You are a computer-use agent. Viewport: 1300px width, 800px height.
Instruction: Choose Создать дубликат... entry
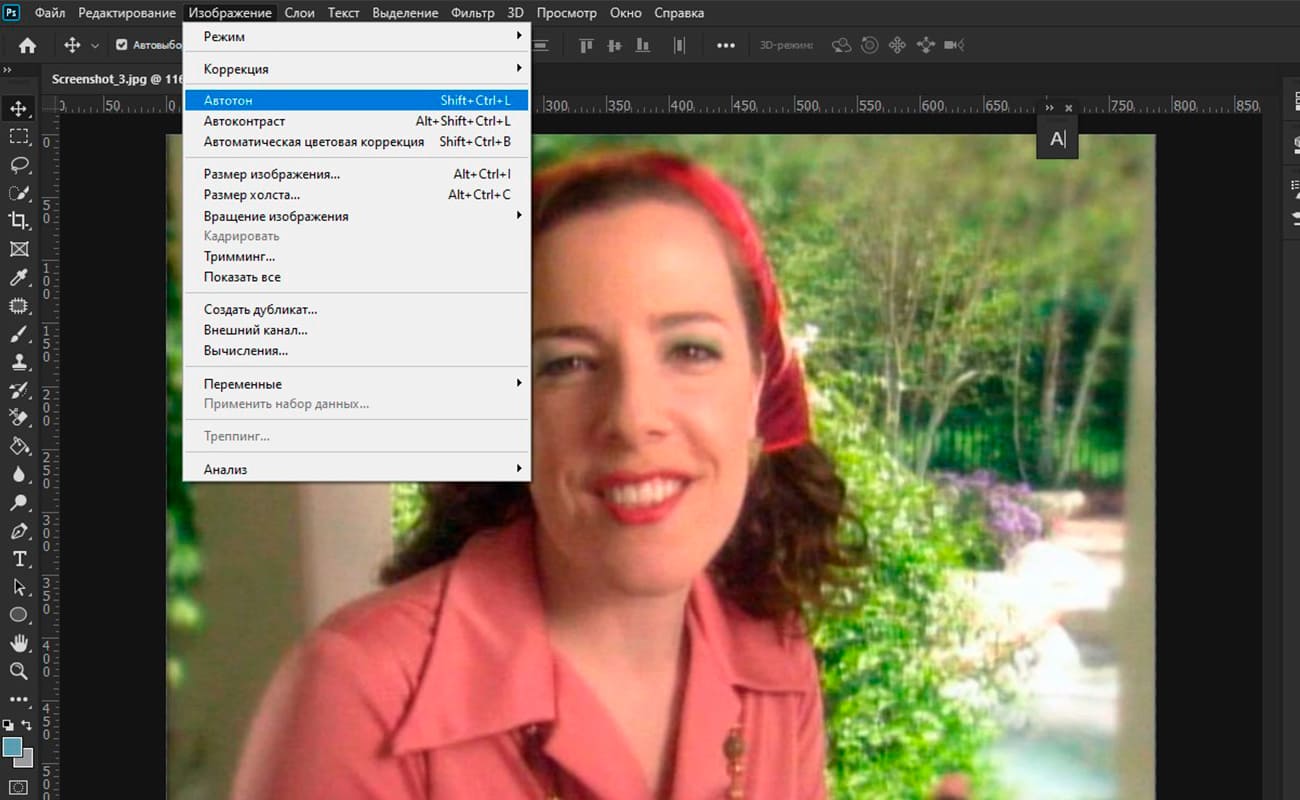point(357,310)
